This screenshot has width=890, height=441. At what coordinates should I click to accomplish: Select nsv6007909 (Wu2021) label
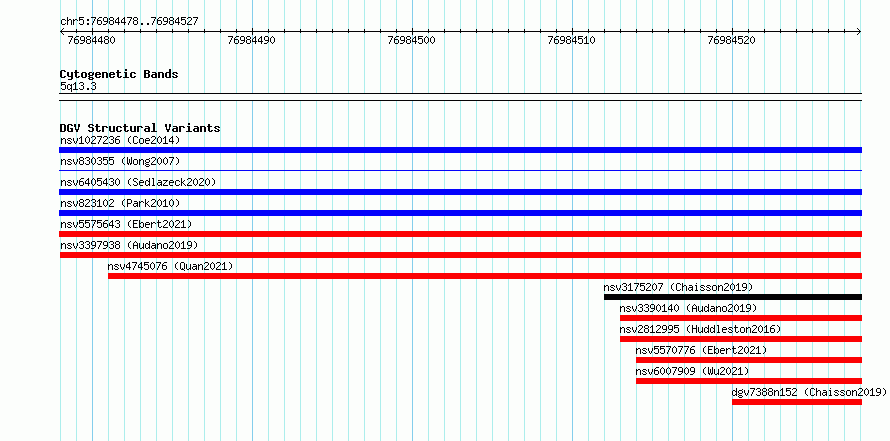click(x=692, y=371)
